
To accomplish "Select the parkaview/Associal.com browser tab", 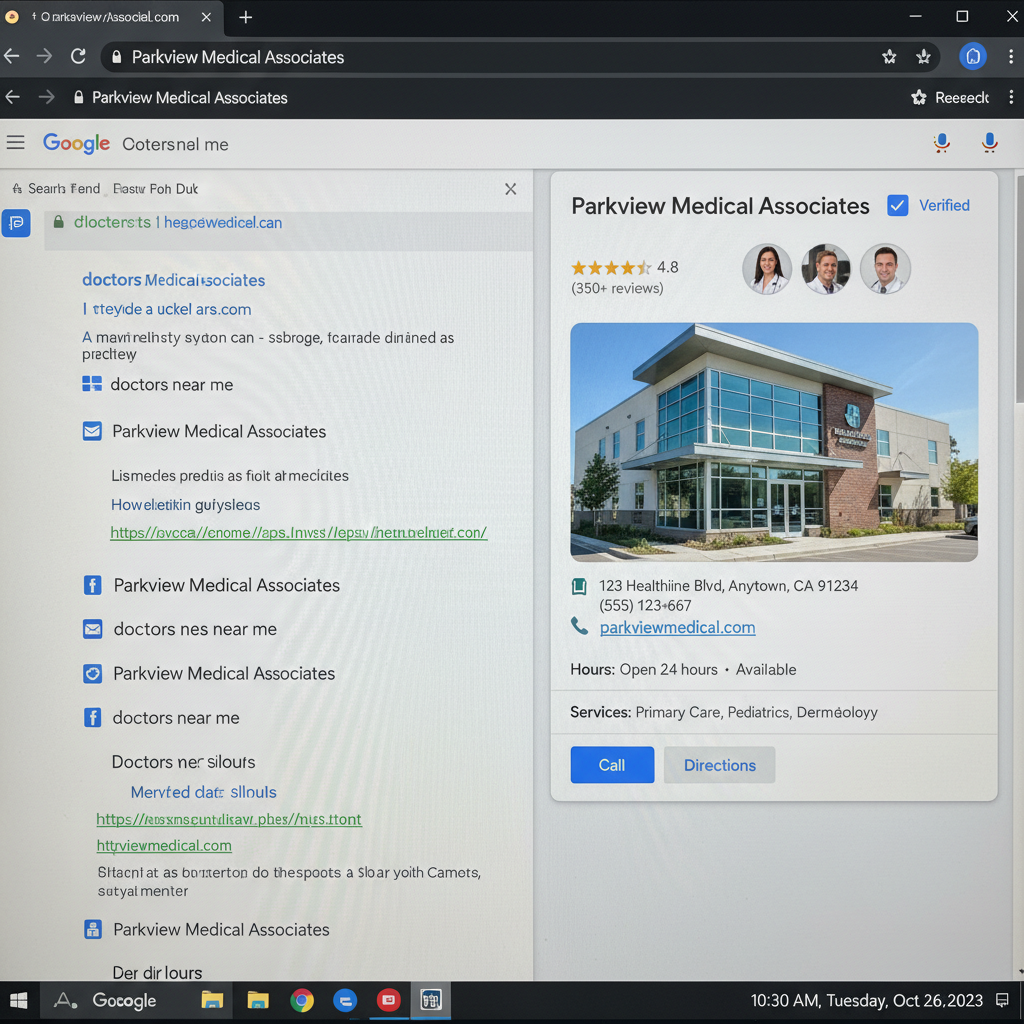I will pyautogui.click(x=111, y=18).
